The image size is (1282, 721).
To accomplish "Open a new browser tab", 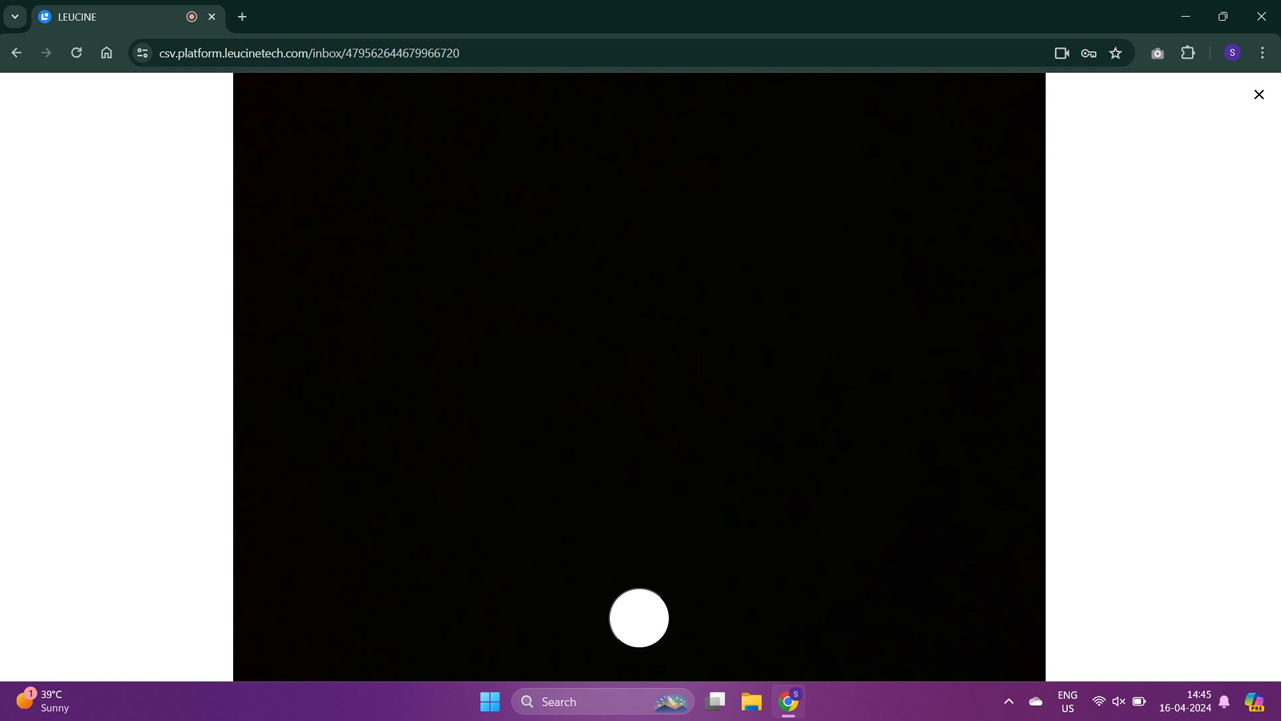I will point(242,17).
